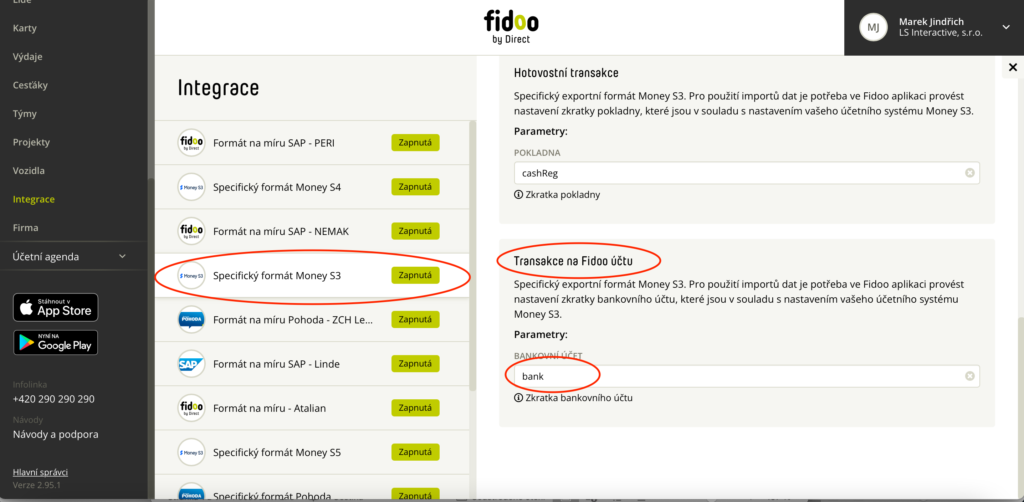The image size is (1024, 502).
Task: Open the Google Play badge
Action: pyautogui.click(x=56, y=342)
